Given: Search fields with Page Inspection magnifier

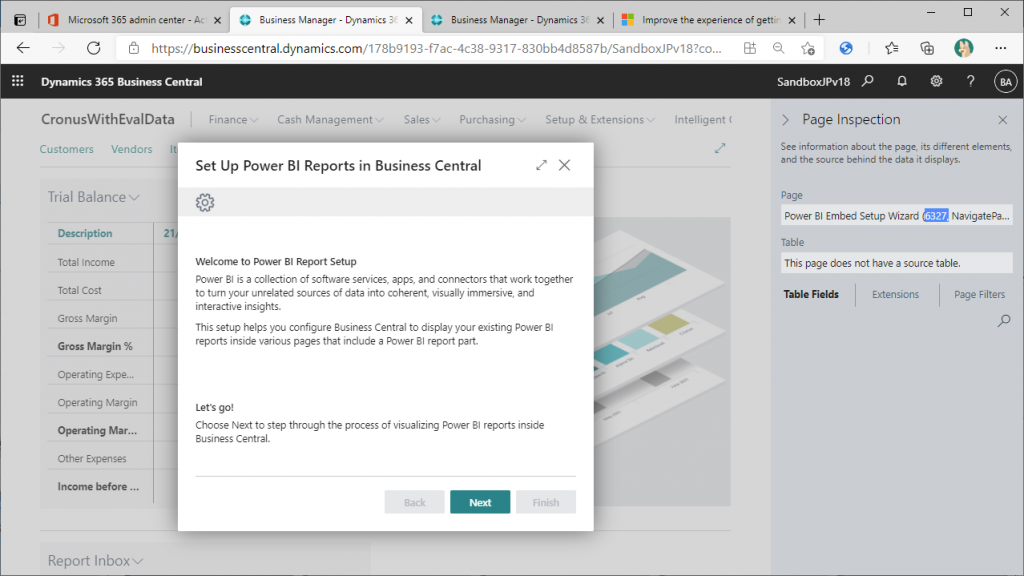Looking at the screenshot, I should click(1004, 321).
